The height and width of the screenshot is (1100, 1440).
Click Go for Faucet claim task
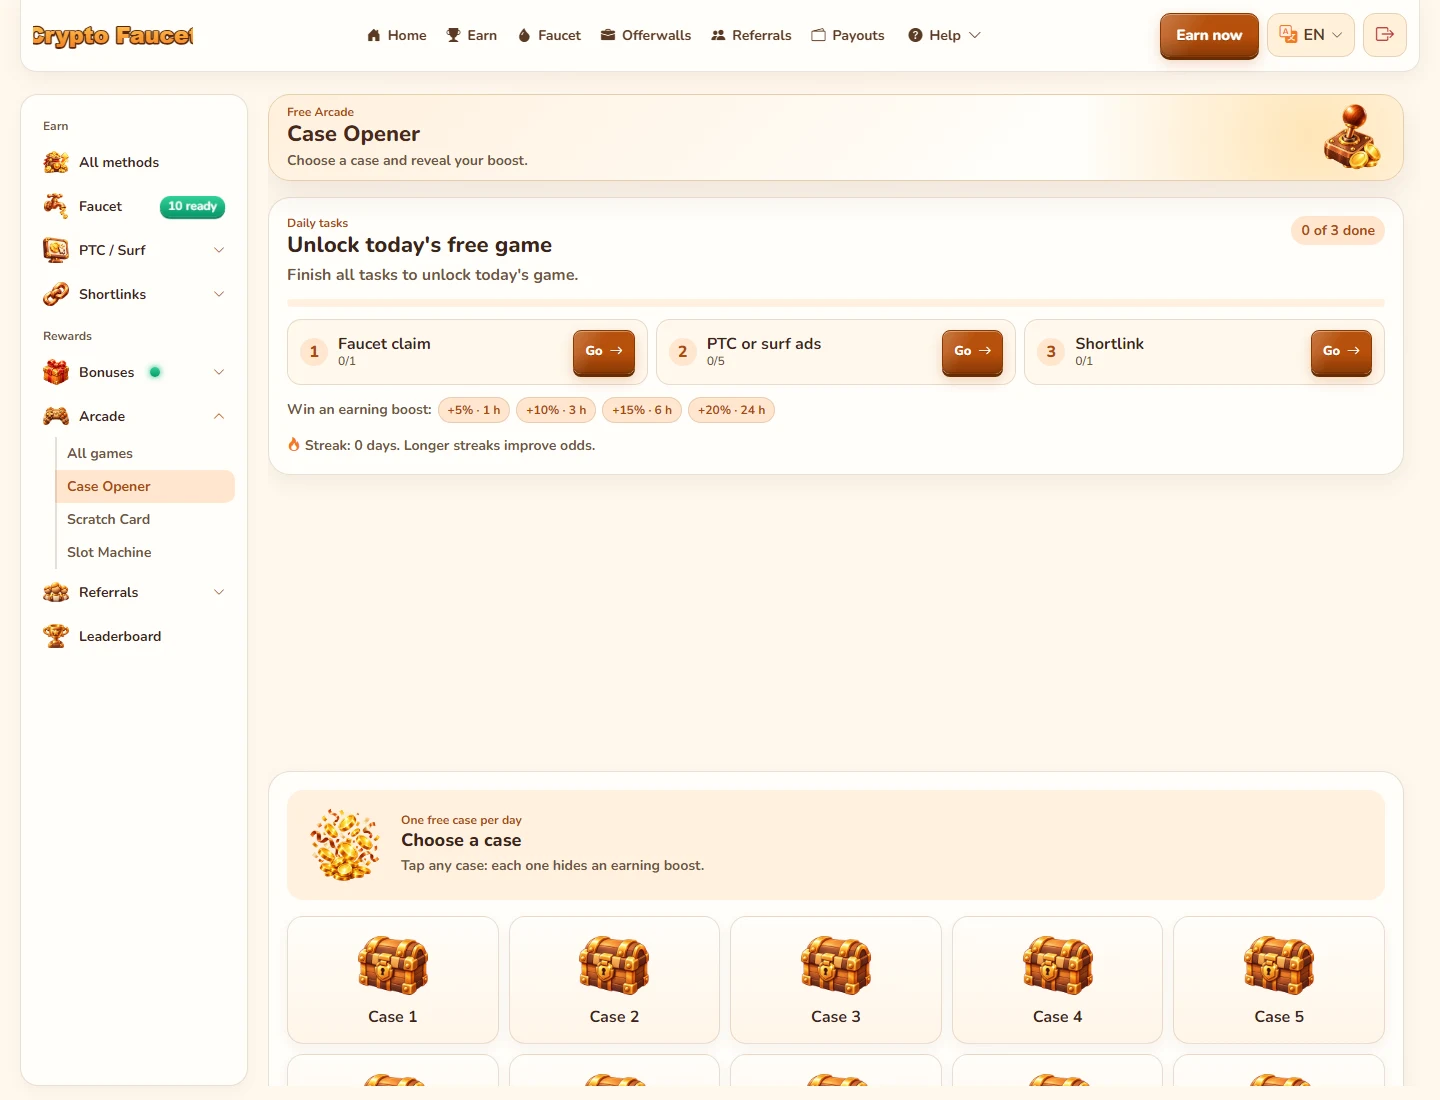tap(604, 352)
